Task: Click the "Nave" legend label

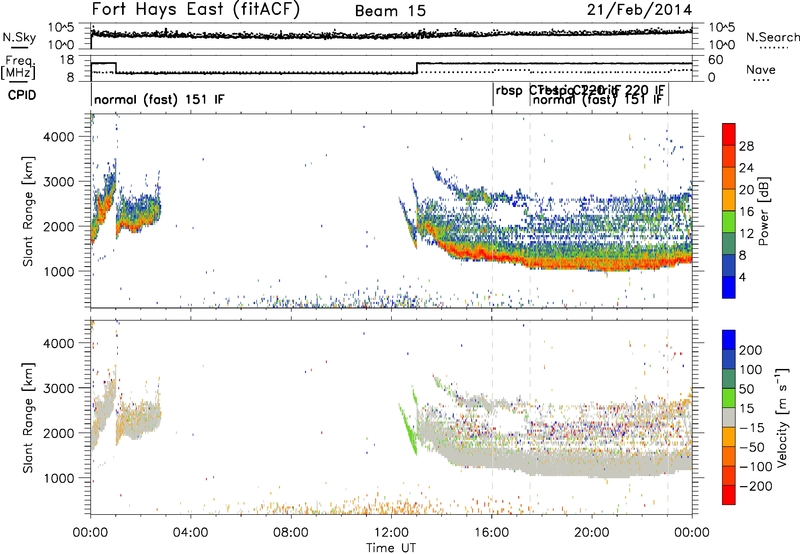Action: pyautogui.click(x=760, y=69)
